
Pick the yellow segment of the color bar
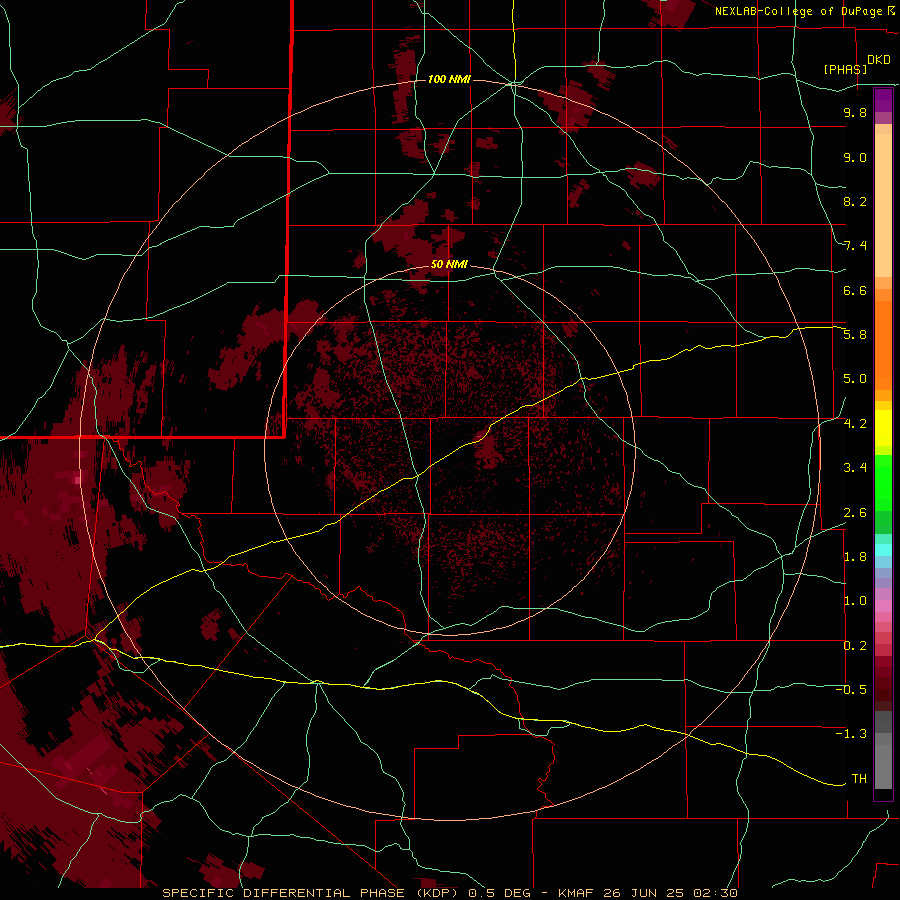pyautogui.click(x=883, y=428)
